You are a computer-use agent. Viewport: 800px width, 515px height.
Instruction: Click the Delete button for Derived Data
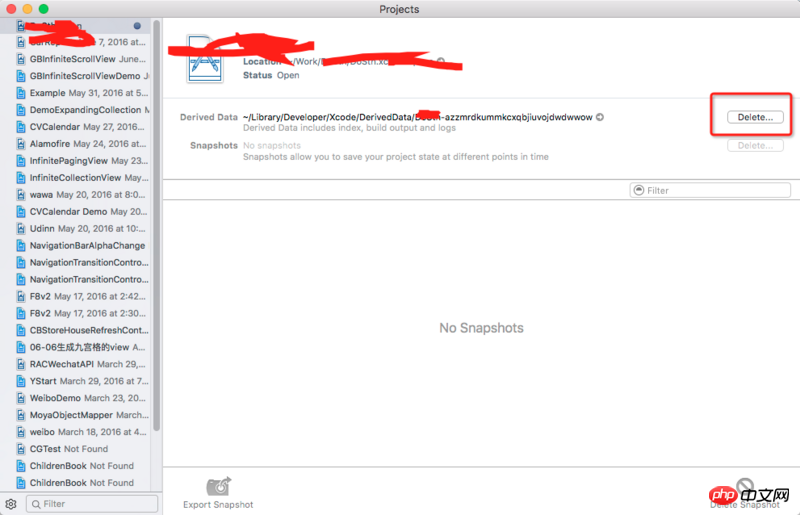click(755, 117)
